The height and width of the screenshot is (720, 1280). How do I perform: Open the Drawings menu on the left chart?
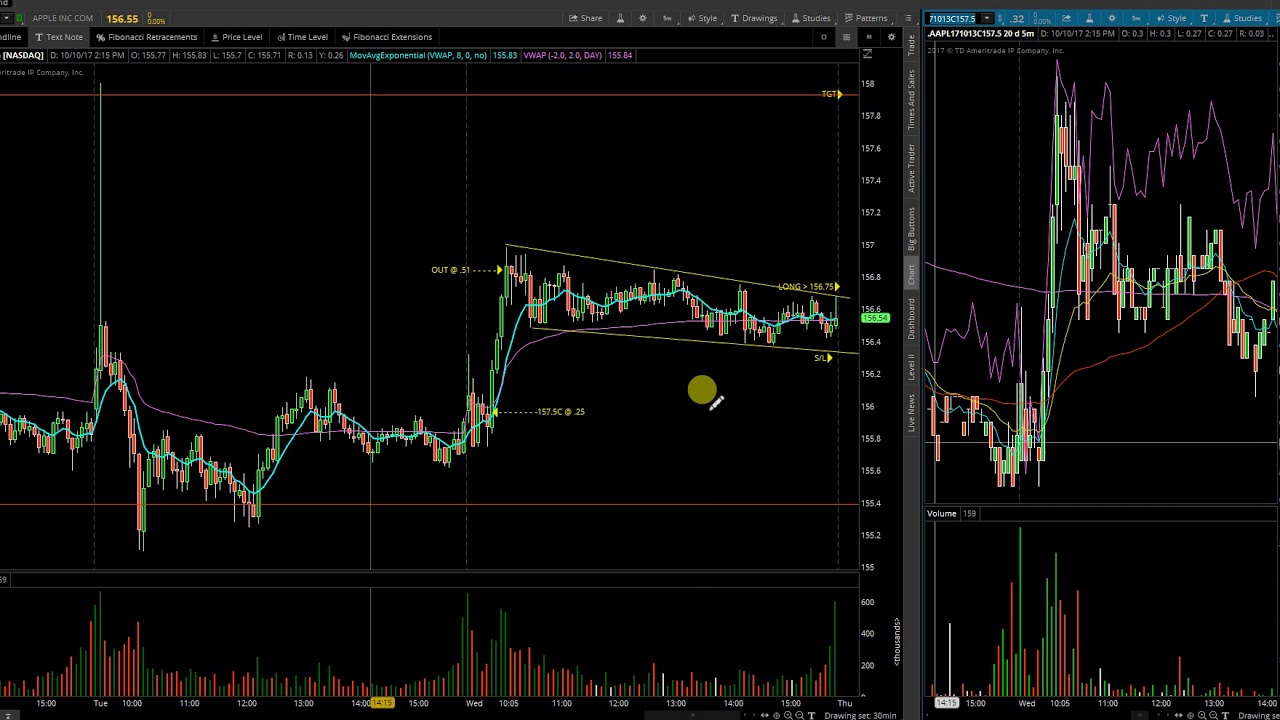tap(754, 18)
